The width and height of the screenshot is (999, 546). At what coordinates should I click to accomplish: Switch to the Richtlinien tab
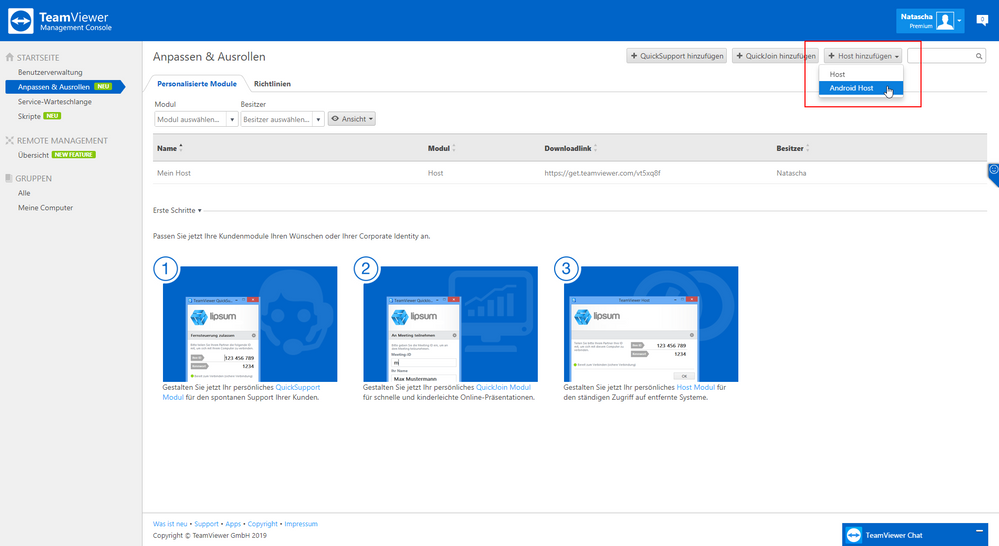(272, 83)
